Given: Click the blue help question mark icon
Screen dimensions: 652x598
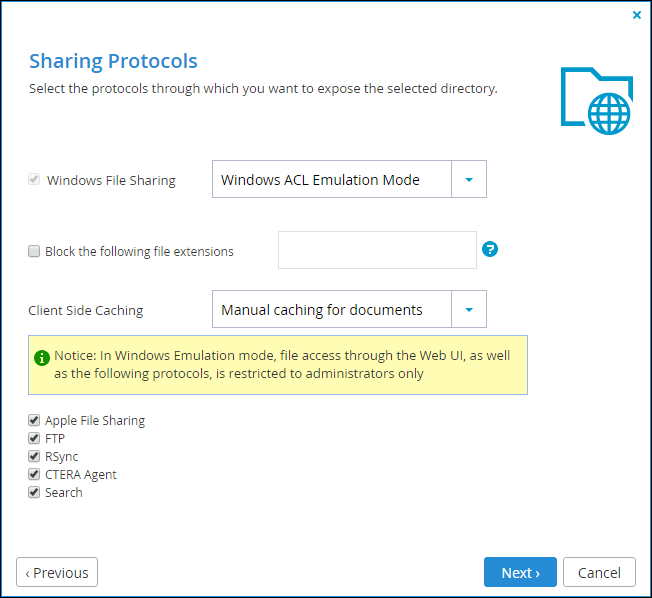Looking at the screenshot, I should point(490,250).
